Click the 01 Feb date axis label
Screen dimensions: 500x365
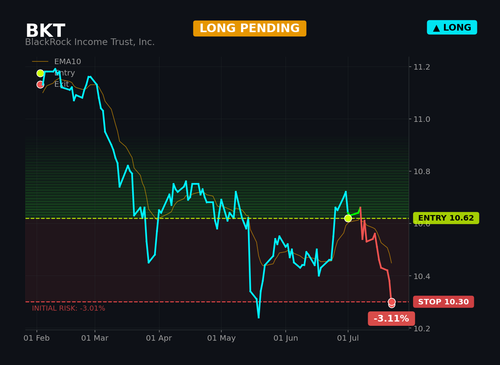(x=36, y=338)
